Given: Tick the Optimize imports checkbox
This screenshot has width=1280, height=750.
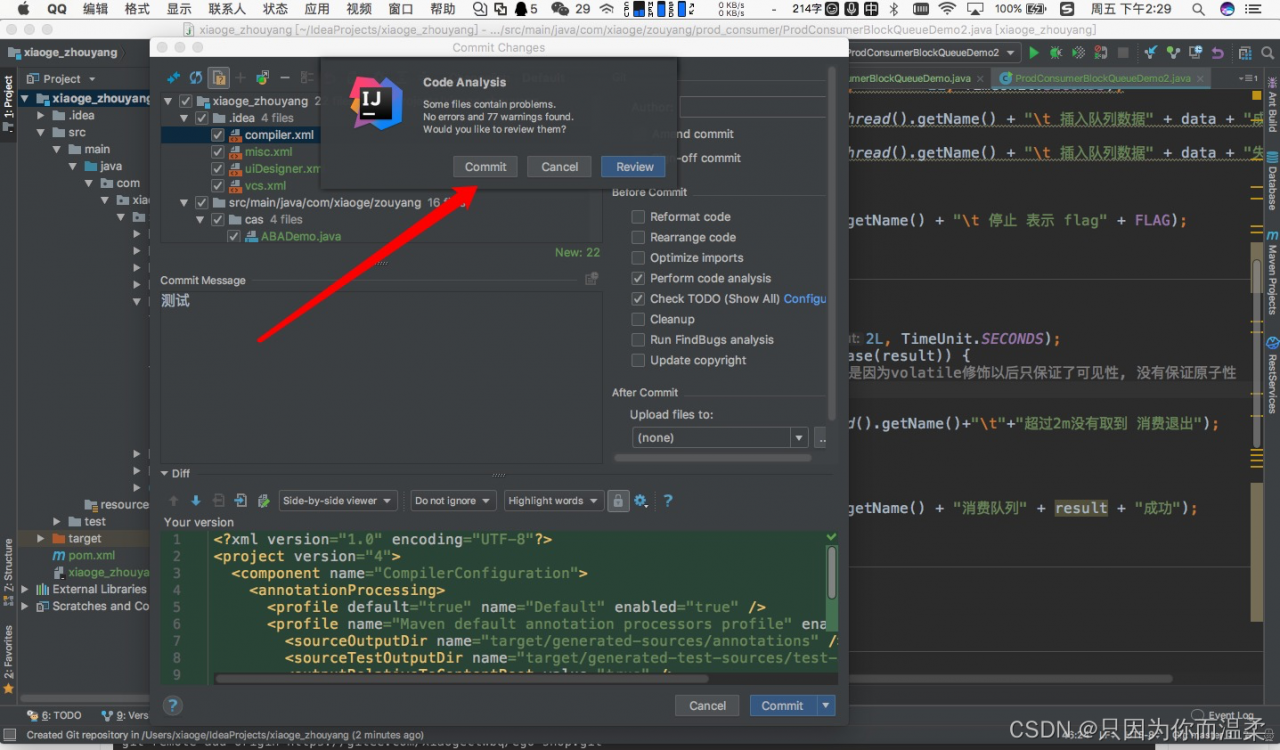Looking at the screenshot, I should click(x=638, y=258).
